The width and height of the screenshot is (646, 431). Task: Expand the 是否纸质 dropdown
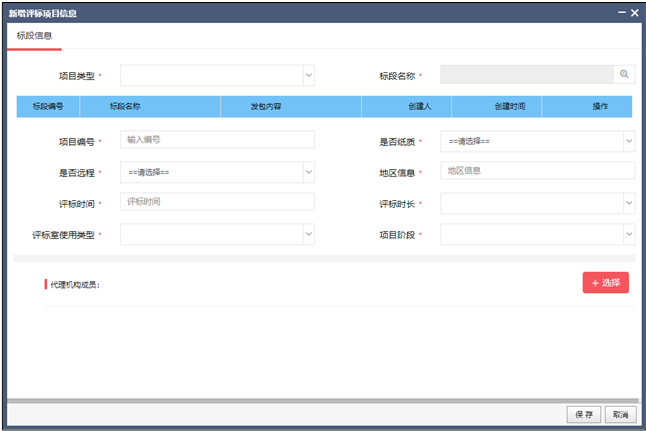(x=536, y=142)
